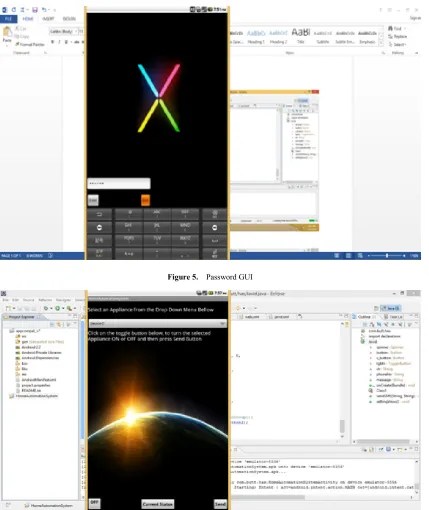The width and height of the screenshot is (429, 510).
Task: Select import declarations in Outline
Action: click(385, 336)
